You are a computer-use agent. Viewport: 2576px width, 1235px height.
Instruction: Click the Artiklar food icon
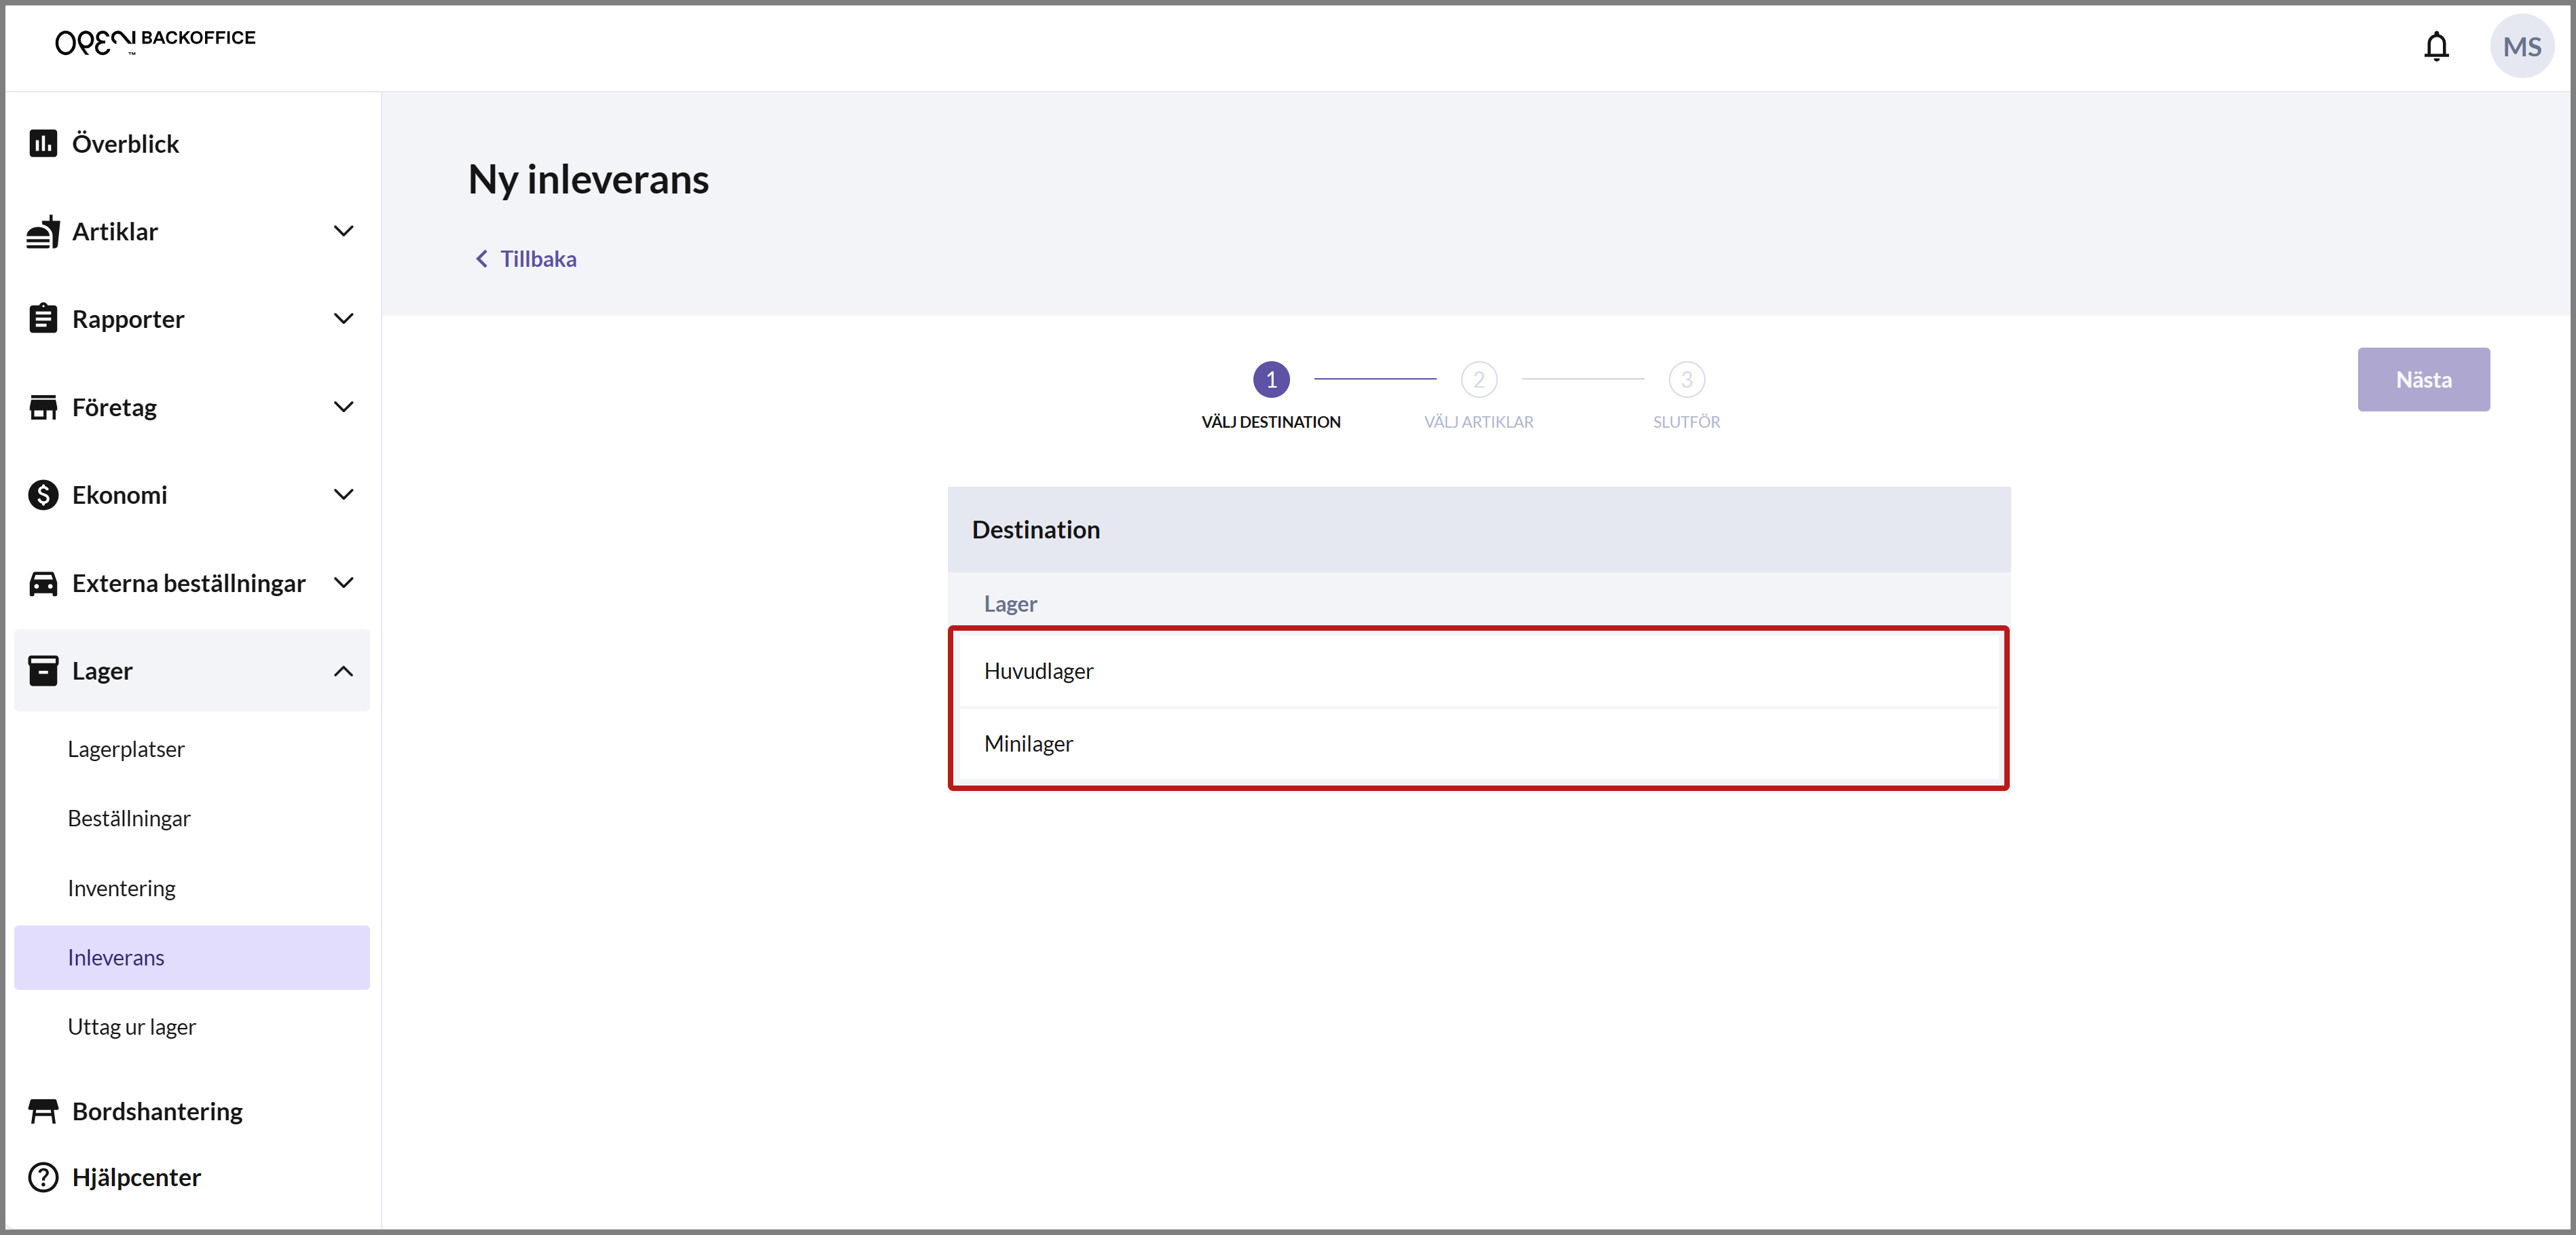point(43,231)
